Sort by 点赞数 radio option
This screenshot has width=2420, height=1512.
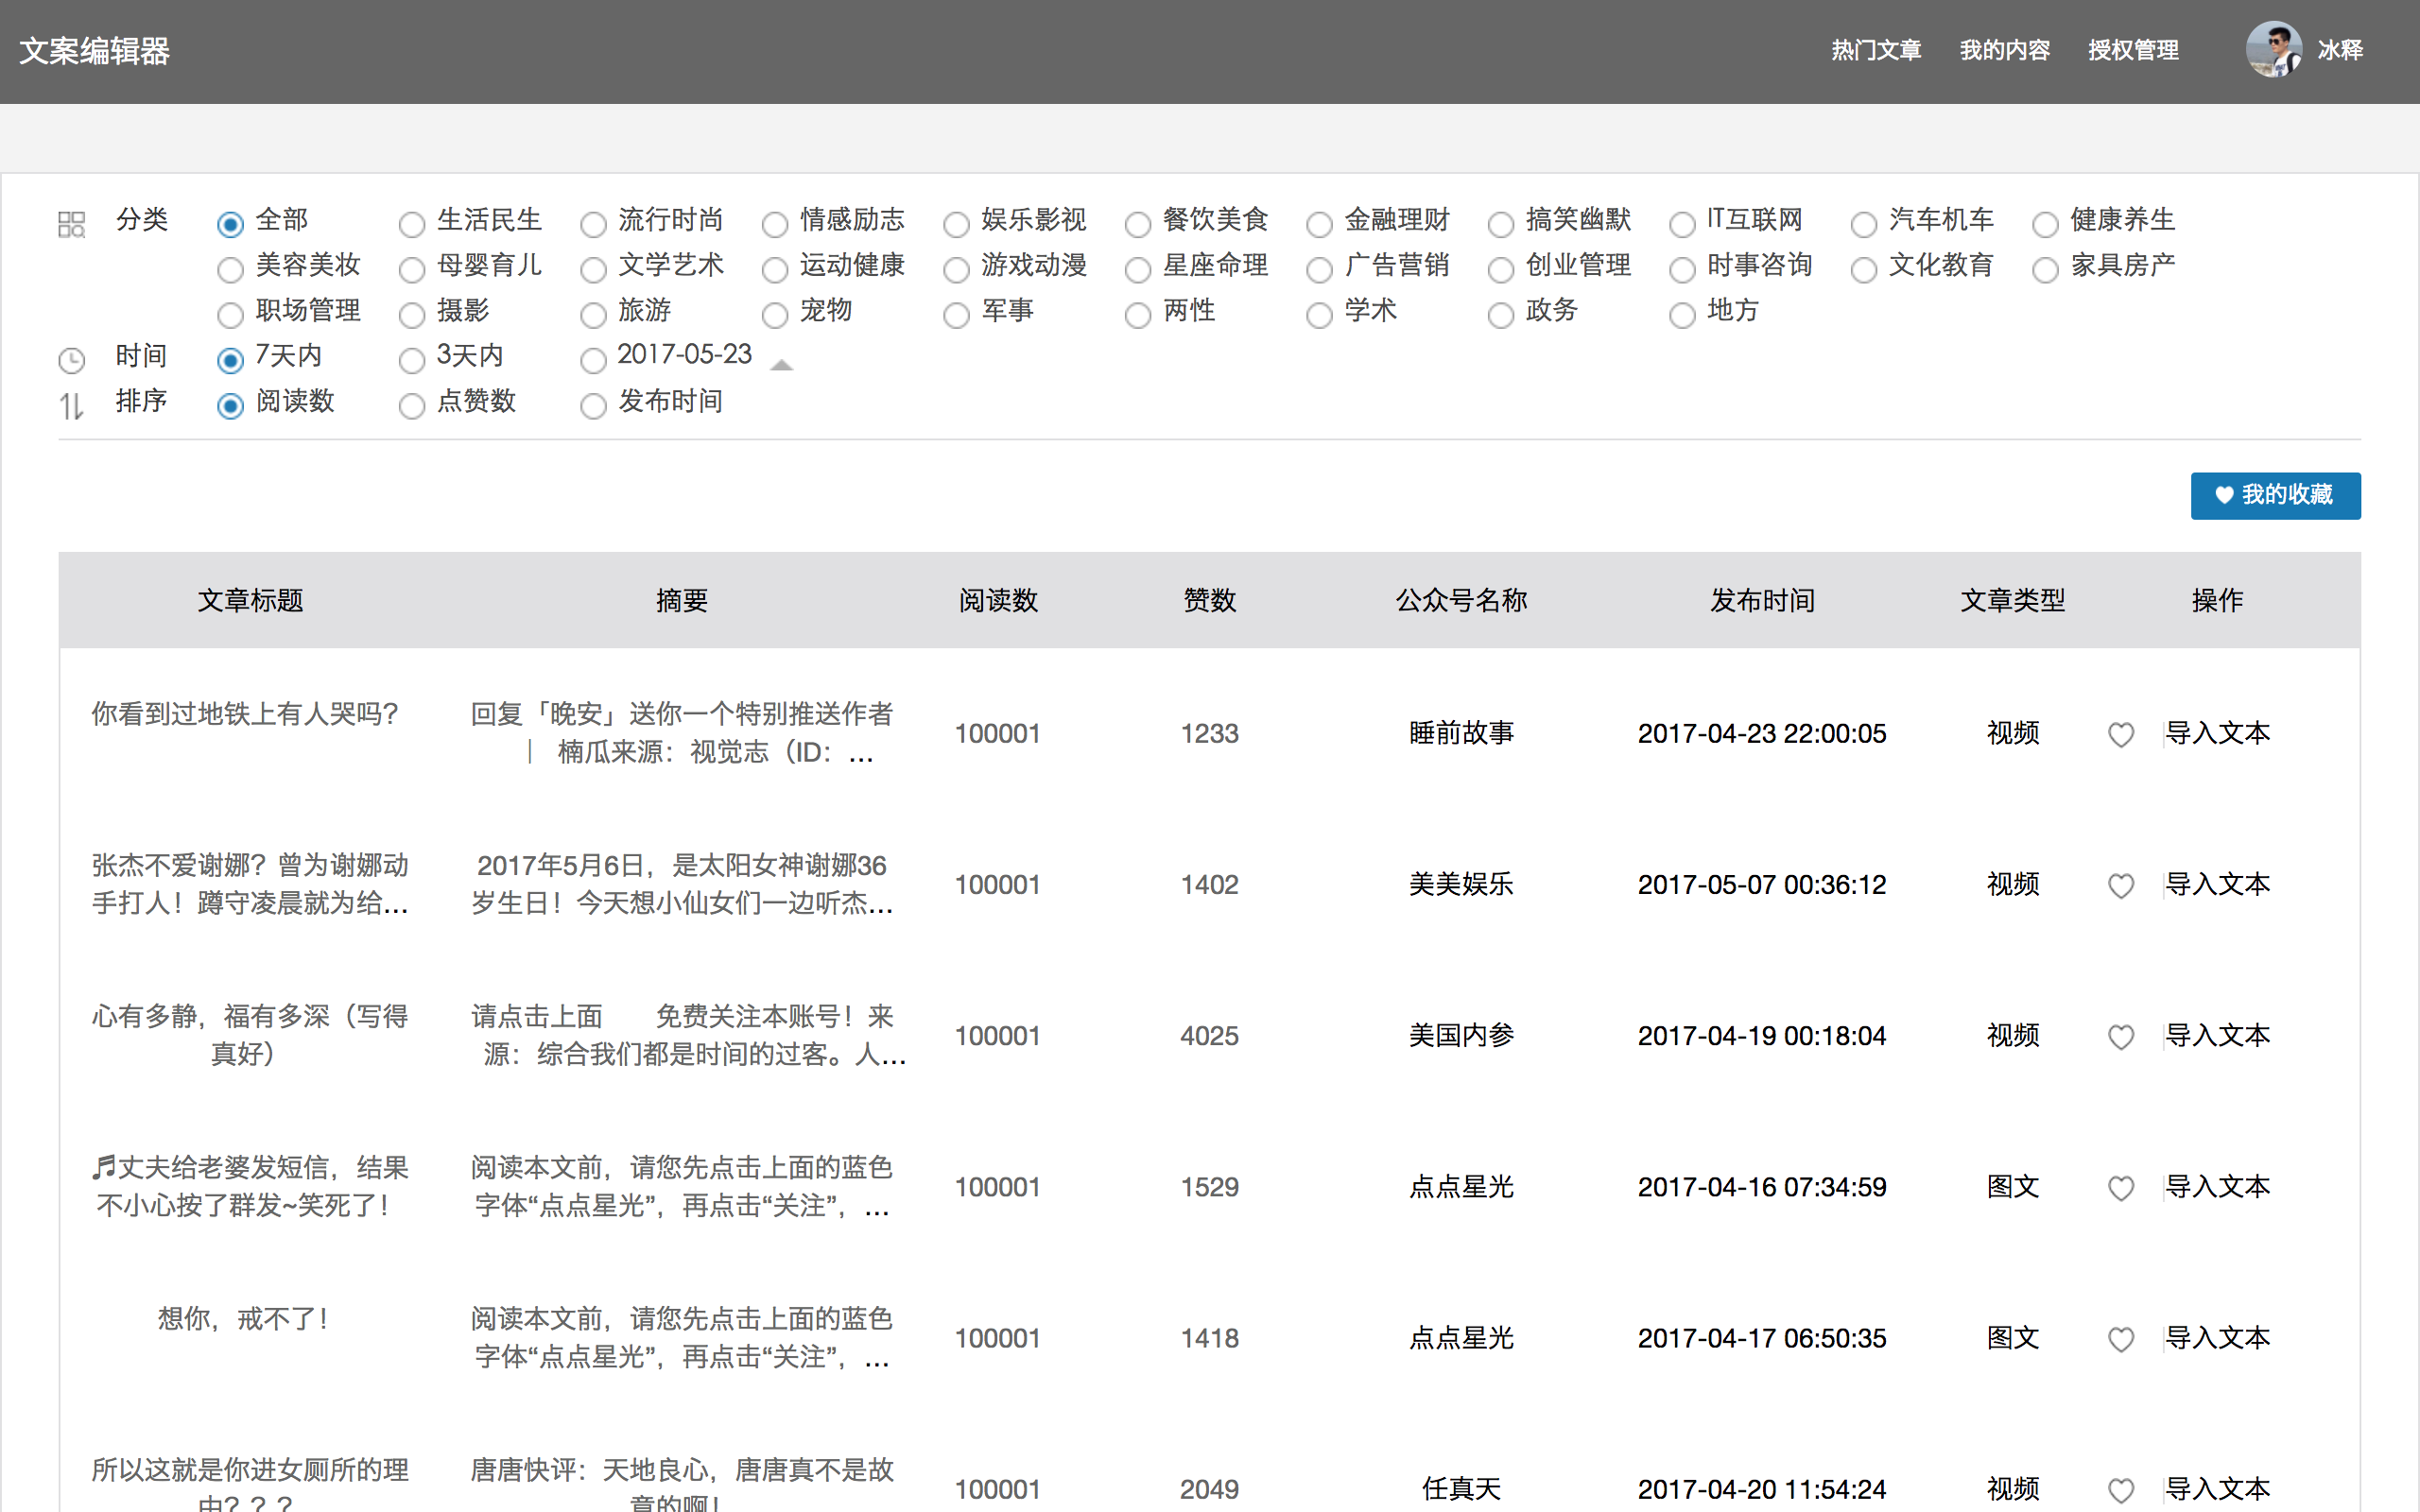tap(412, 406)
